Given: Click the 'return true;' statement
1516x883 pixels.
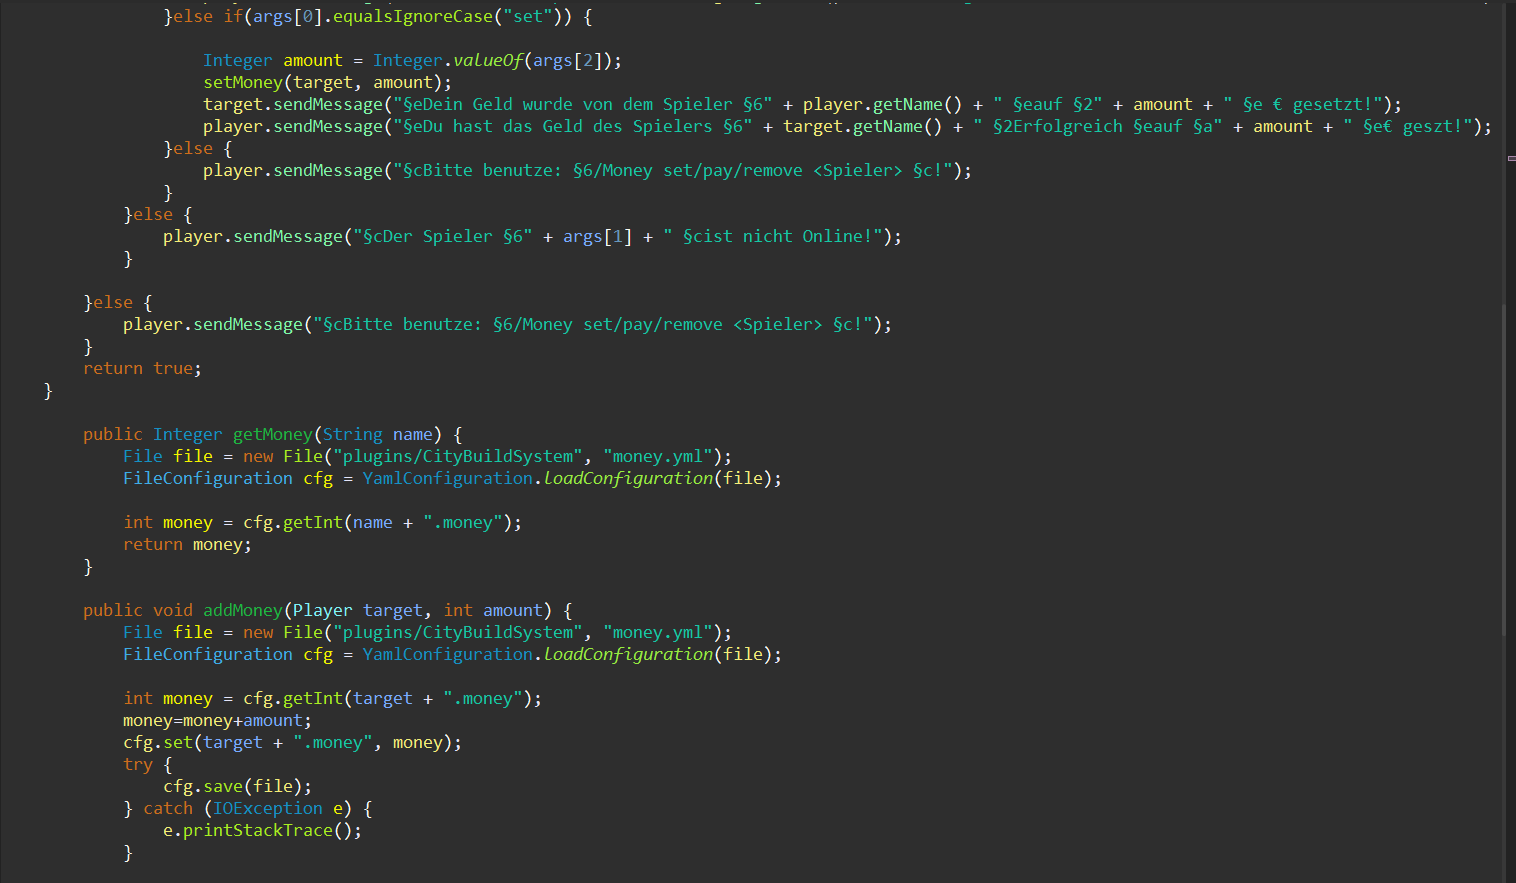Looking at the screenshot, I should click(142, 368).
